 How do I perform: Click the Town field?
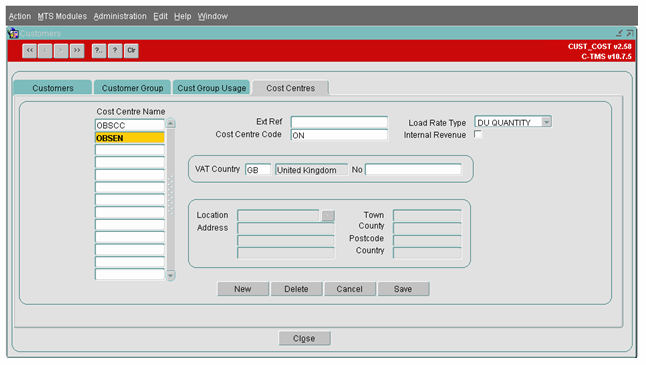click(x=427, y=215)
